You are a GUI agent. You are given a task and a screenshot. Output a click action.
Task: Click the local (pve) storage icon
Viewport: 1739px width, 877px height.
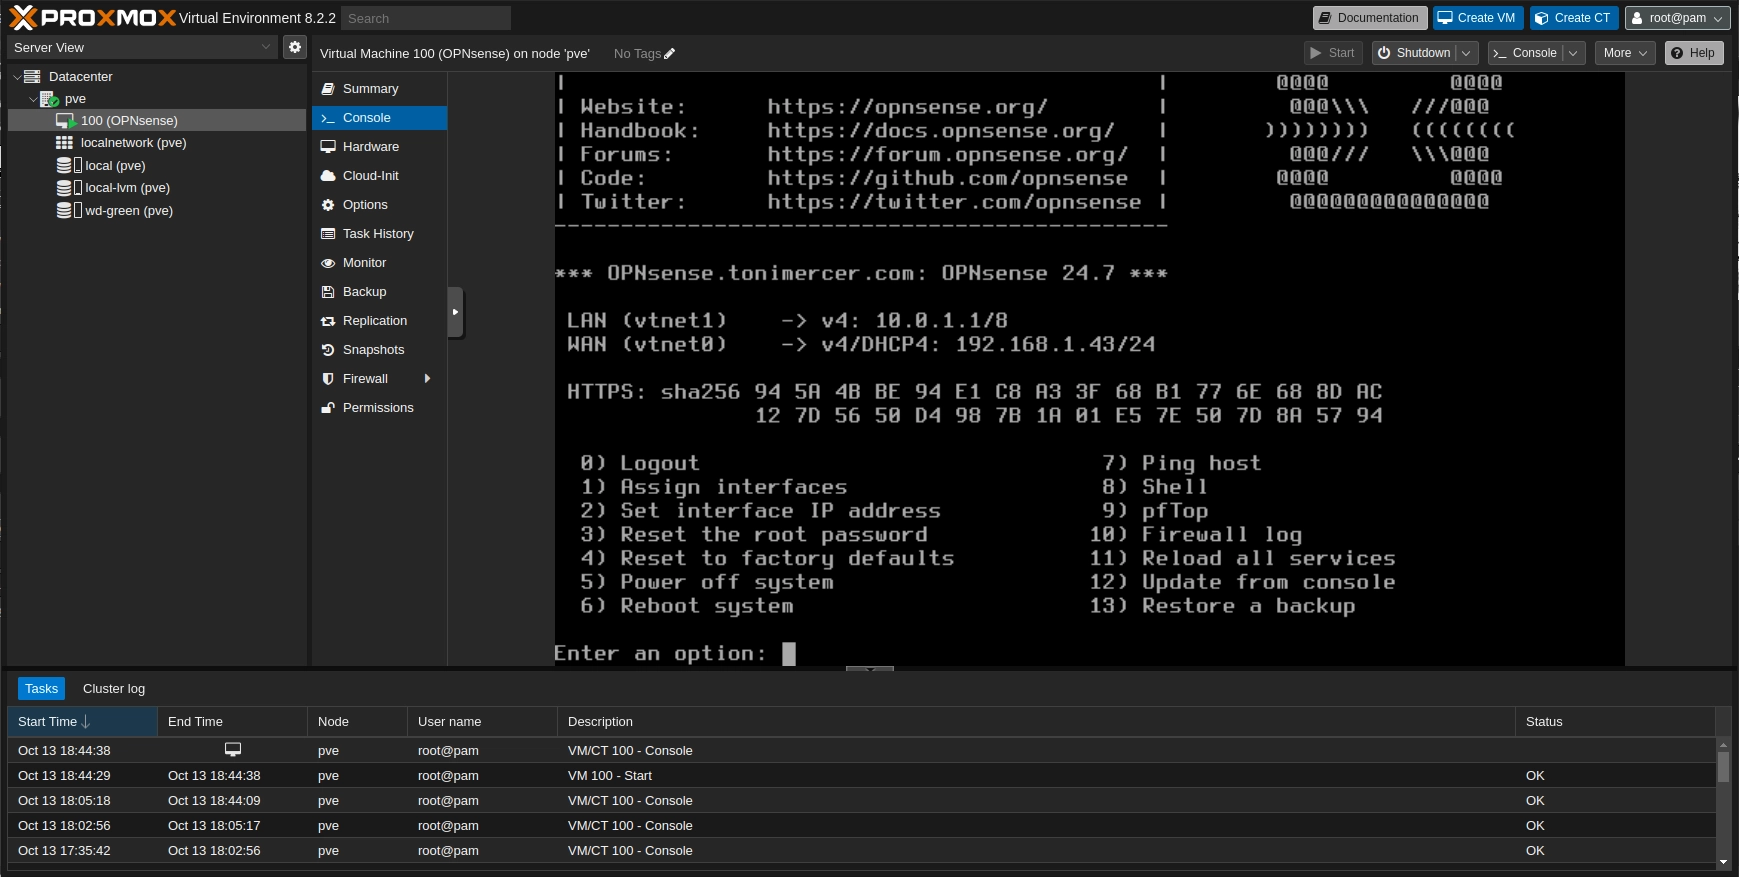[x=68, y=165]
